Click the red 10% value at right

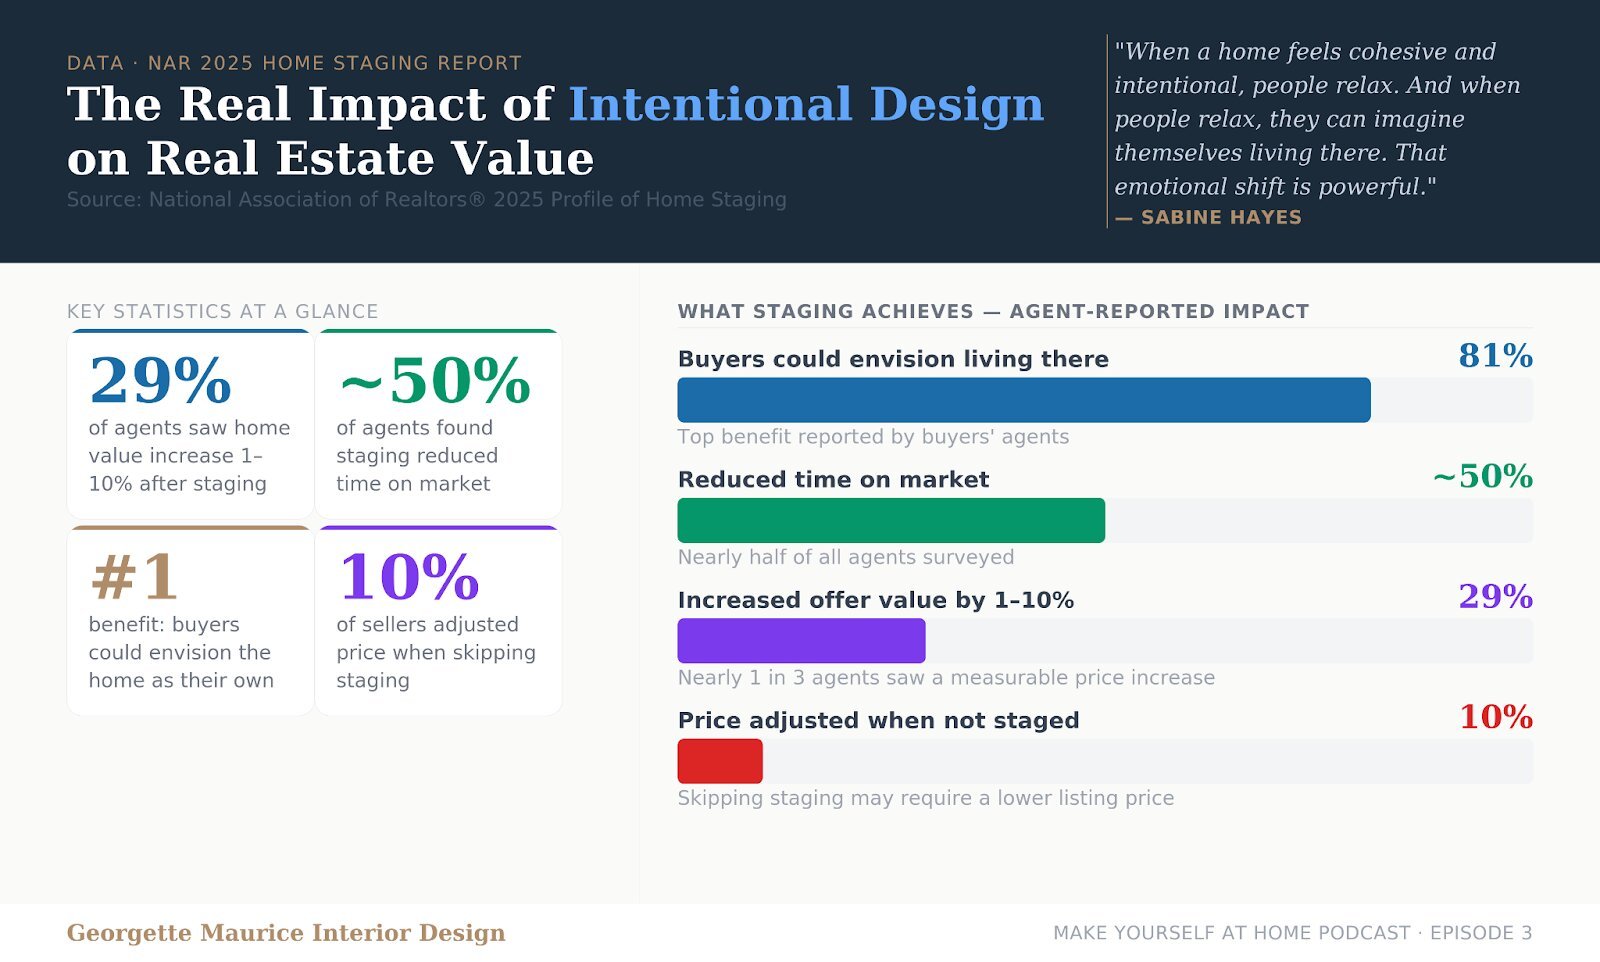tap(1495, 717)
